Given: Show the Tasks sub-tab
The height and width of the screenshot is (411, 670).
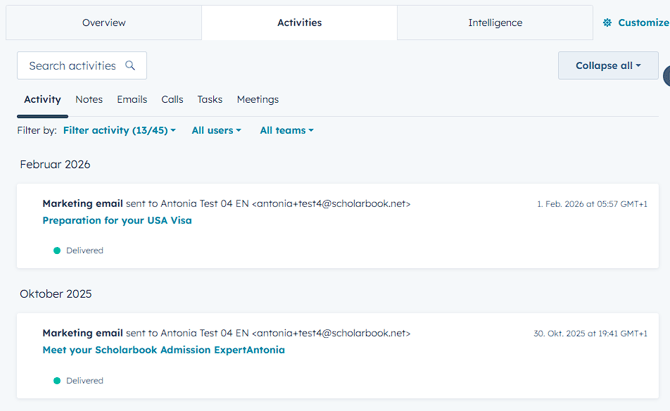Looking at the screenshot, I should point(210,100).
